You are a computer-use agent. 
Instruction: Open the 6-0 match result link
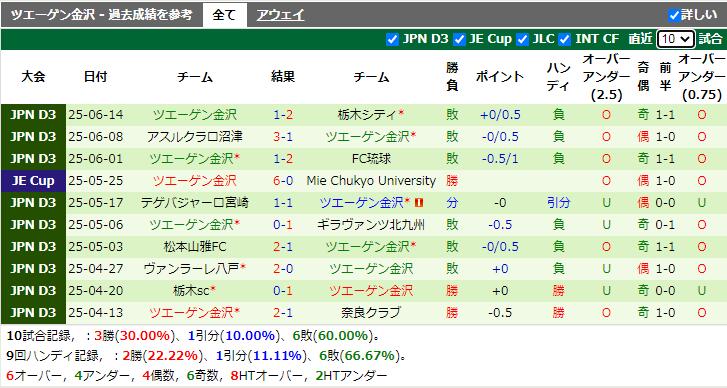click(x=283, y=181)
